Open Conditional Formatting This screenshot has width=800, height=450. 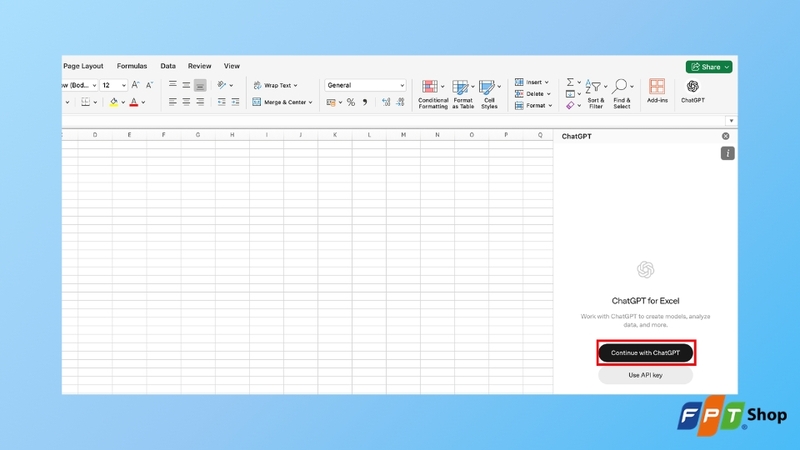(433, 94)
